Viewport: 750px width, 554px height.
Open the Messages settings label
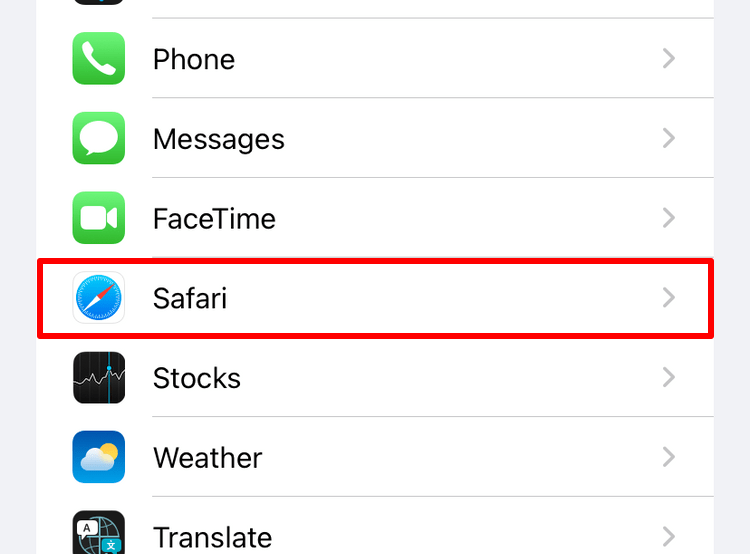tap(219, 139)
